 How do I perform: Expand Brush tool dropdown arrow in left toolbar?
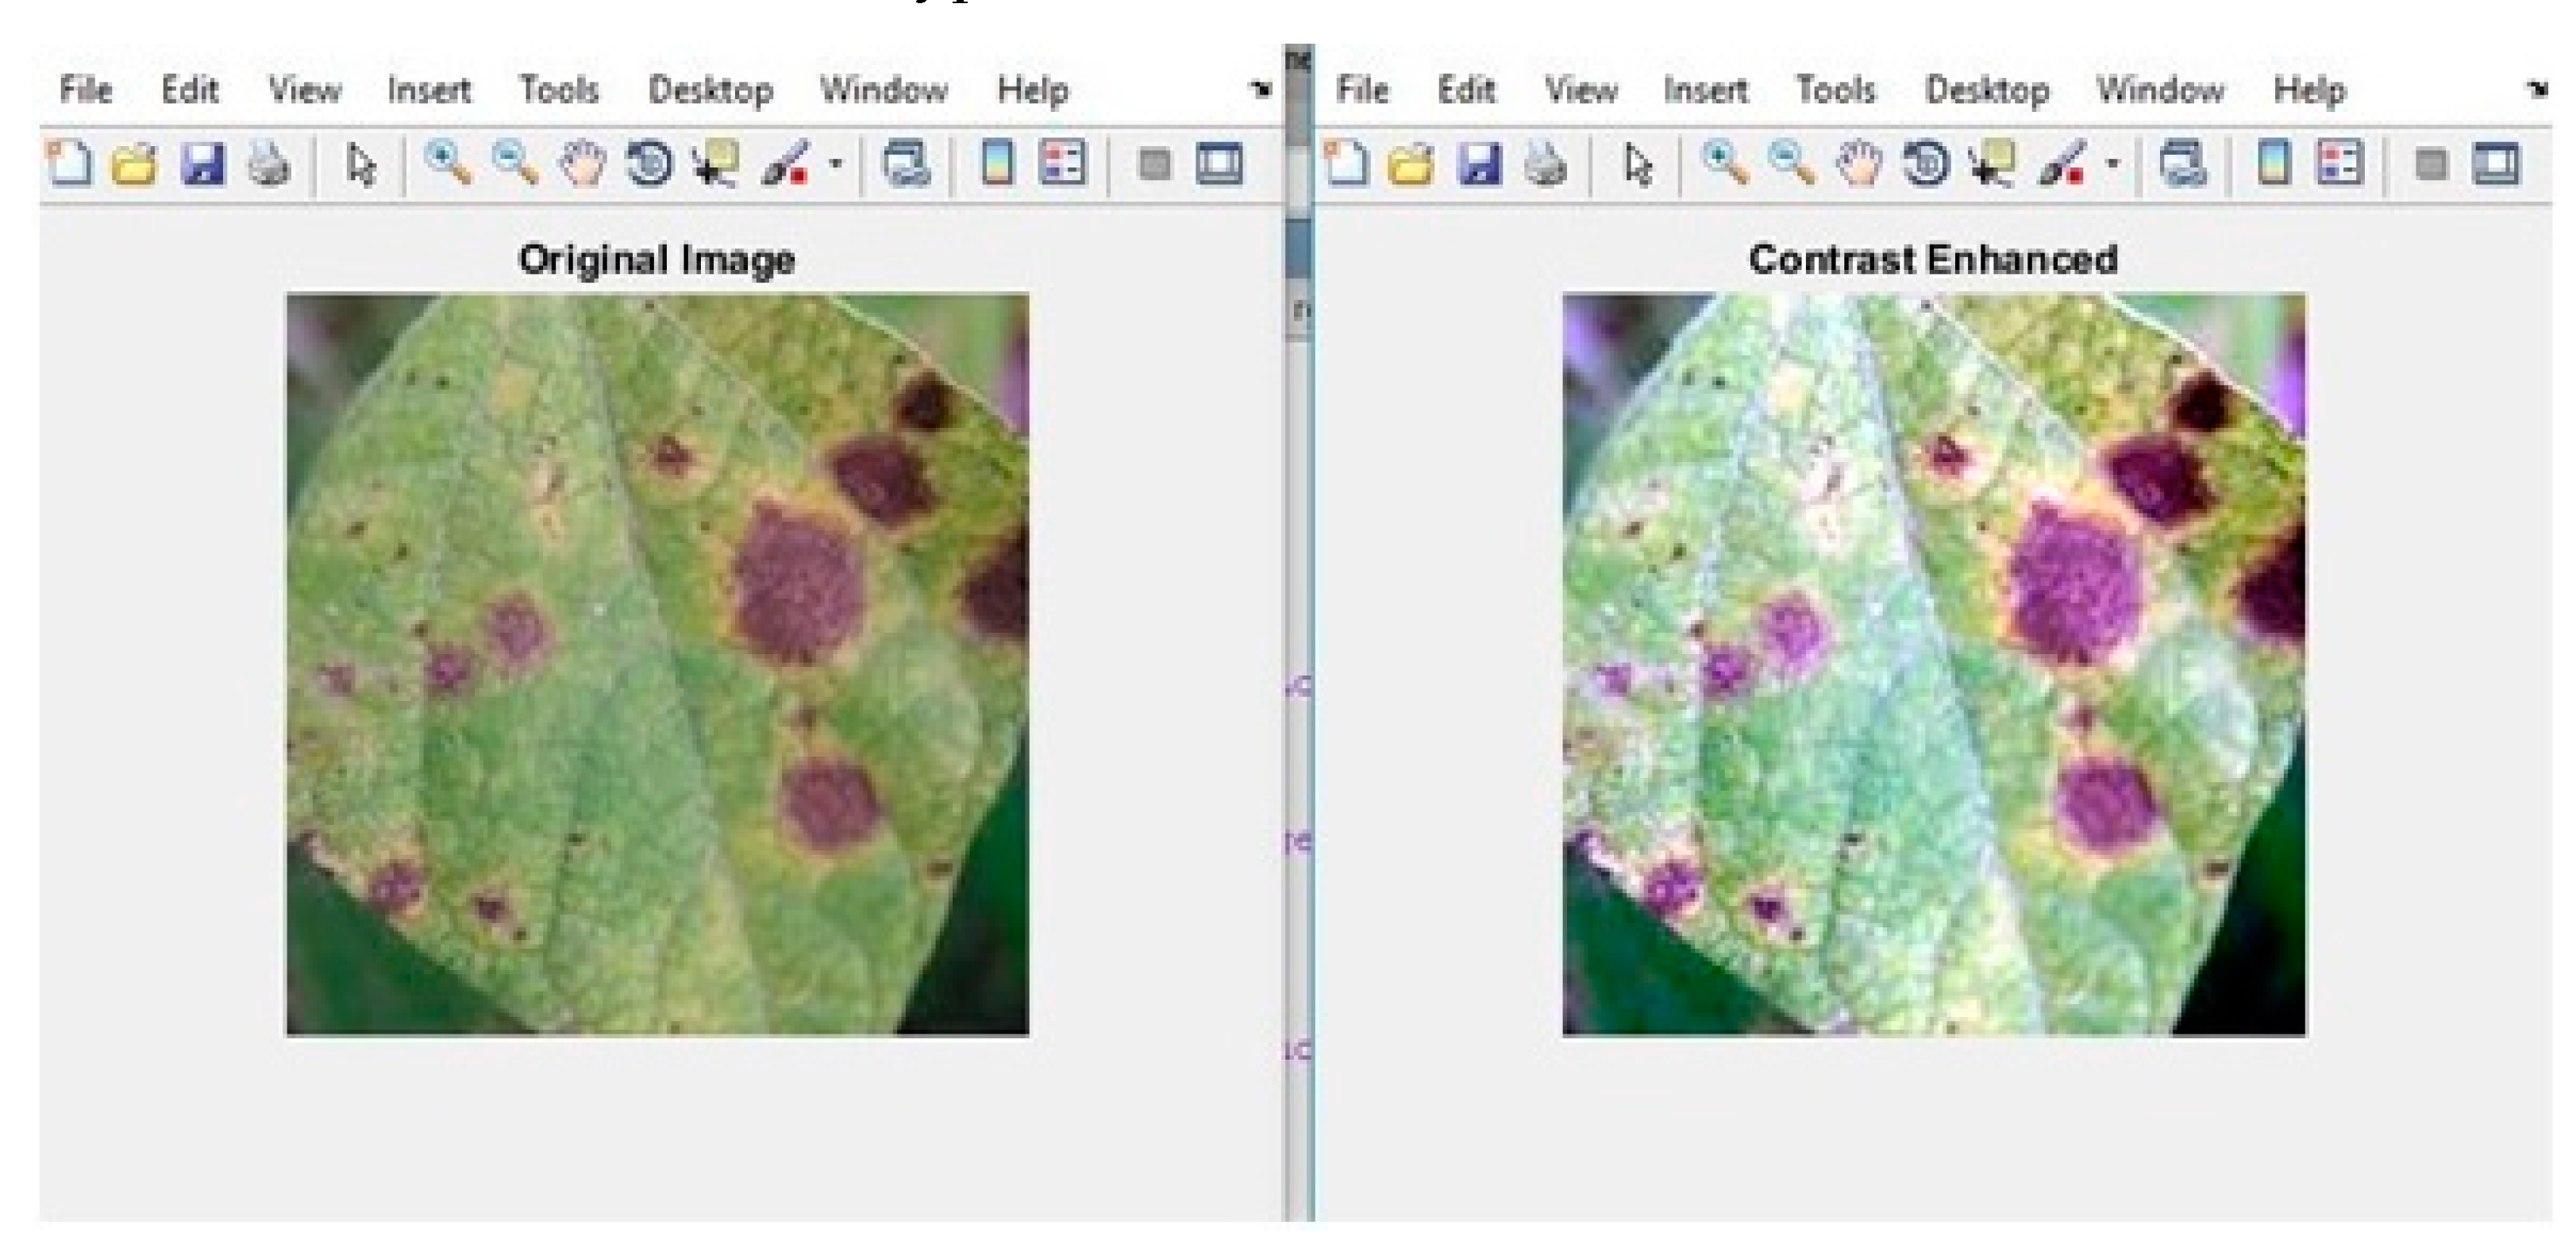(x=836, y=163)
